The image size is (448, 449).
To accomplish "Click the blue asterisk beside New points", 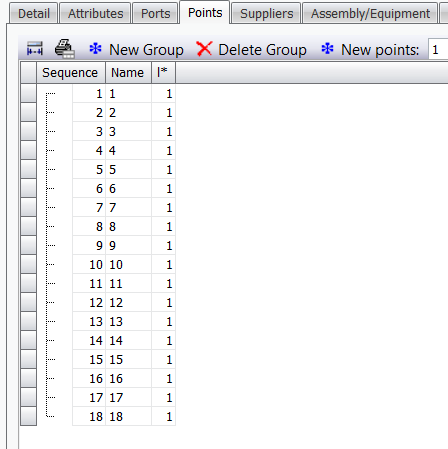I will click(327, 49).
